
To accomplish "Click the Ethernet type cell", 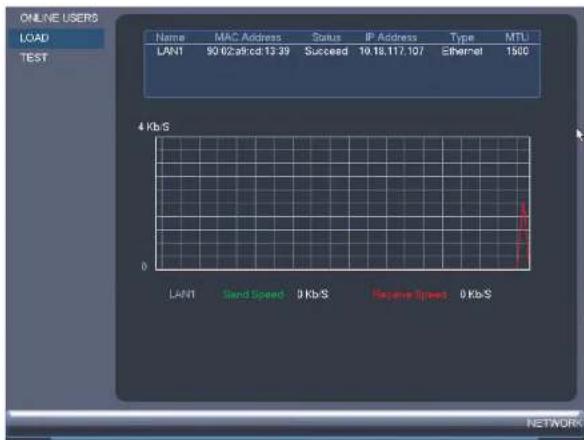I will (x=462, y=51).
